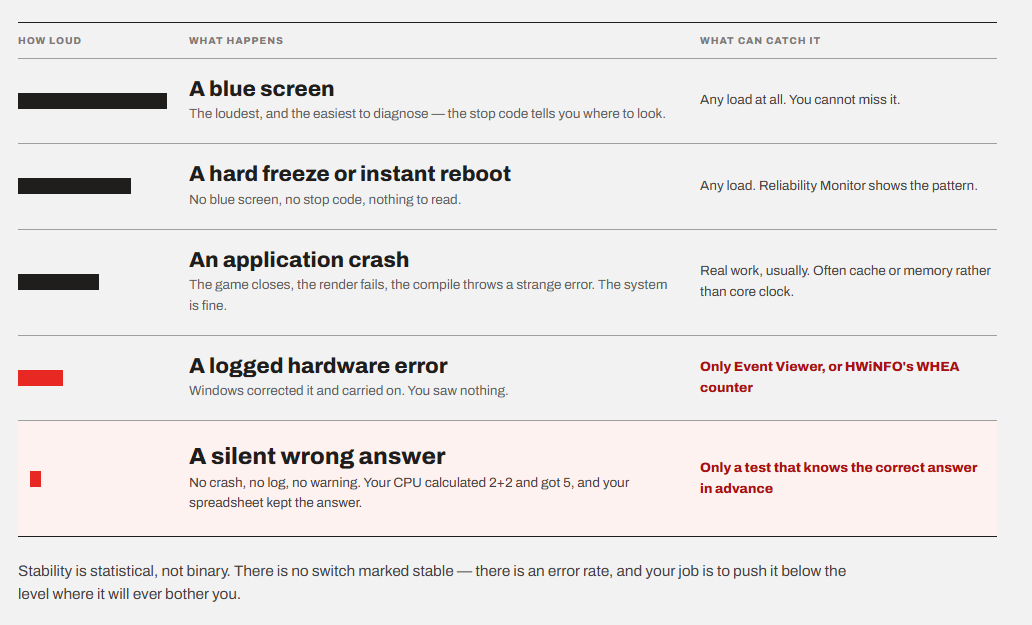The width and height of the screenshot is (1032, 625).
Task: Click the 'HOW LOUD' column header
Action: pyautogui.click(x=50, y=41)
